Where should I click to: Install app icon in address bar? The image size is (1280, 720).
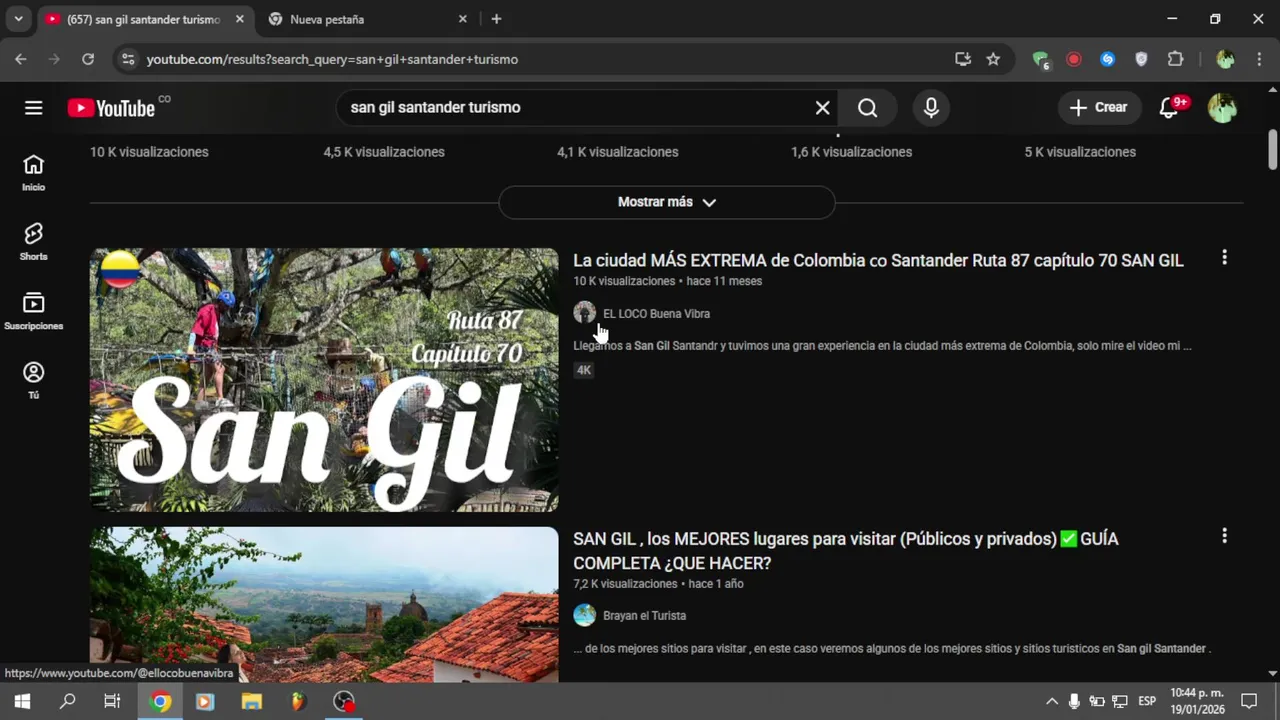coord(963,59)
